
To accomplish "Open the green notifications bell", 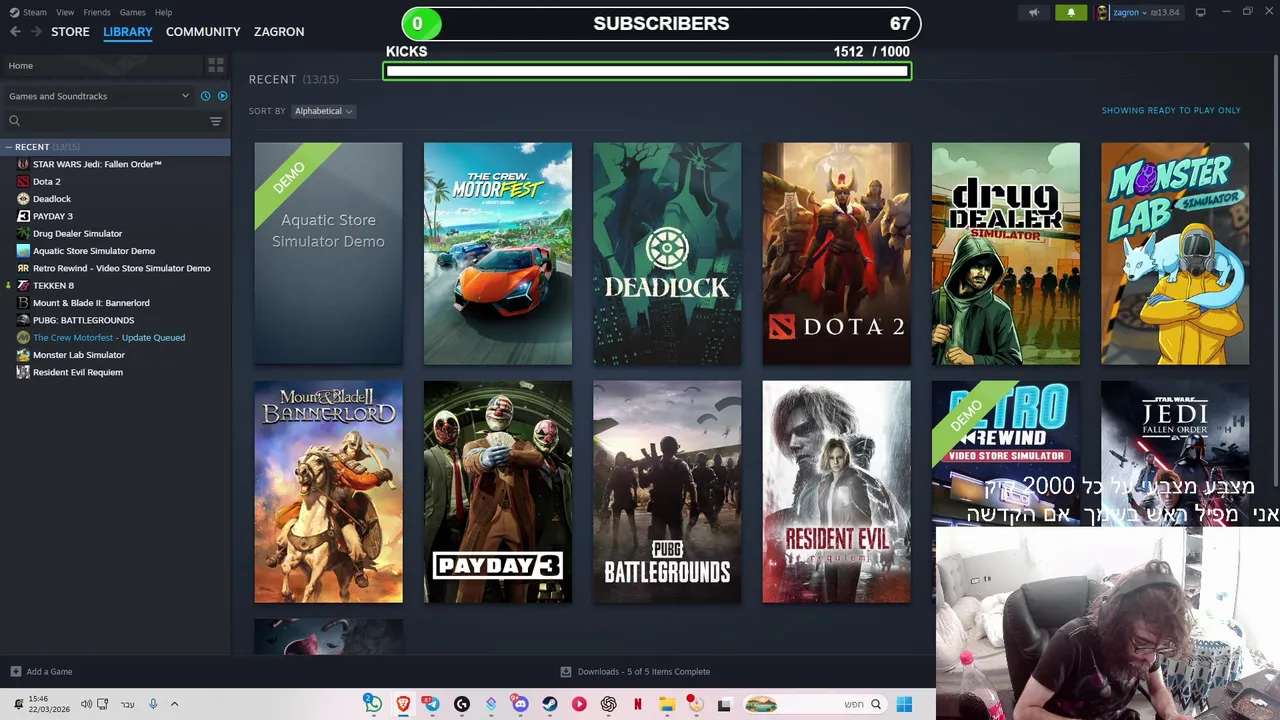I will [x=1071, y=12].
